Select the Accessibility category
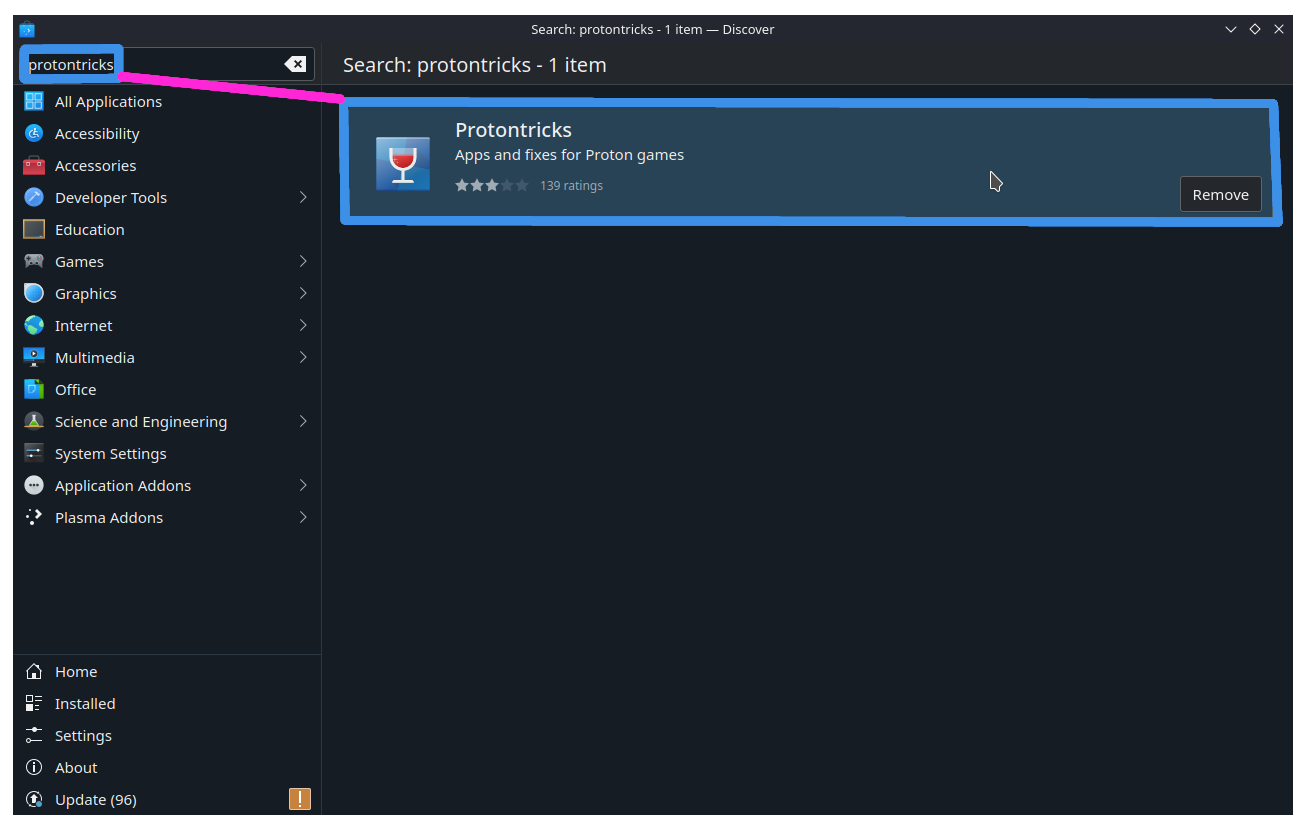Image resolution: width=1312 pixels, height=824 pixels. (x=167, y=133)
